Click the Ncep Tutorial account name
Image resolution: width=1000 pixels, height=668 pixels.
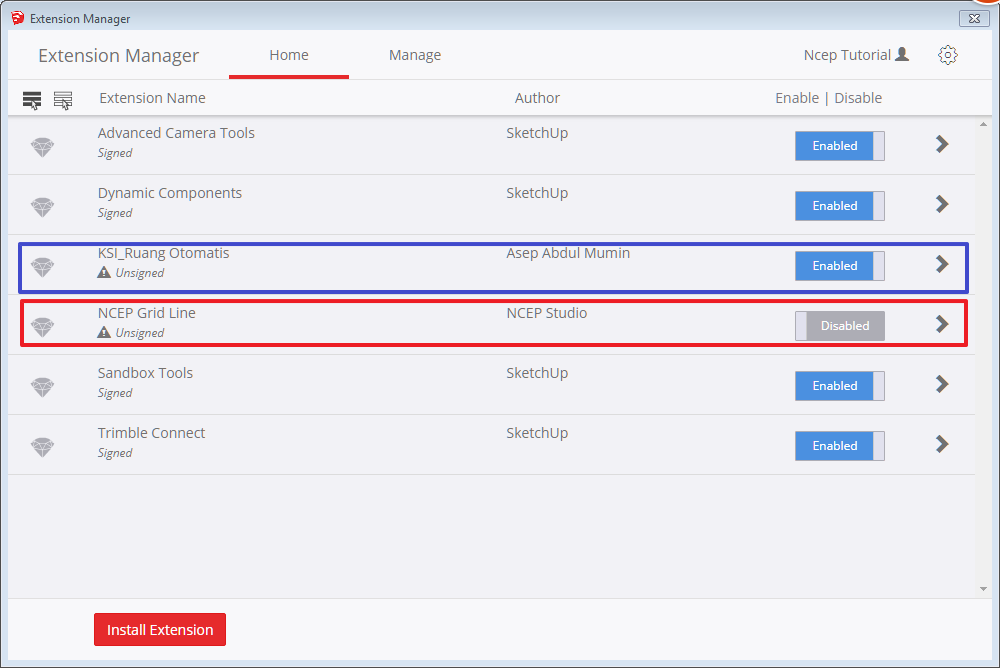click(847, 55)
